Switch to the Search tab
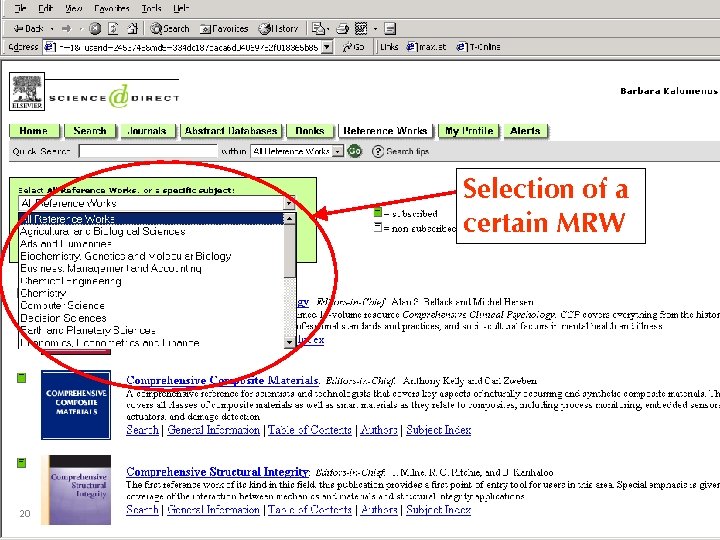Image resolution: width=720 pixels, height=540 pixels. (x=90, y=131)
